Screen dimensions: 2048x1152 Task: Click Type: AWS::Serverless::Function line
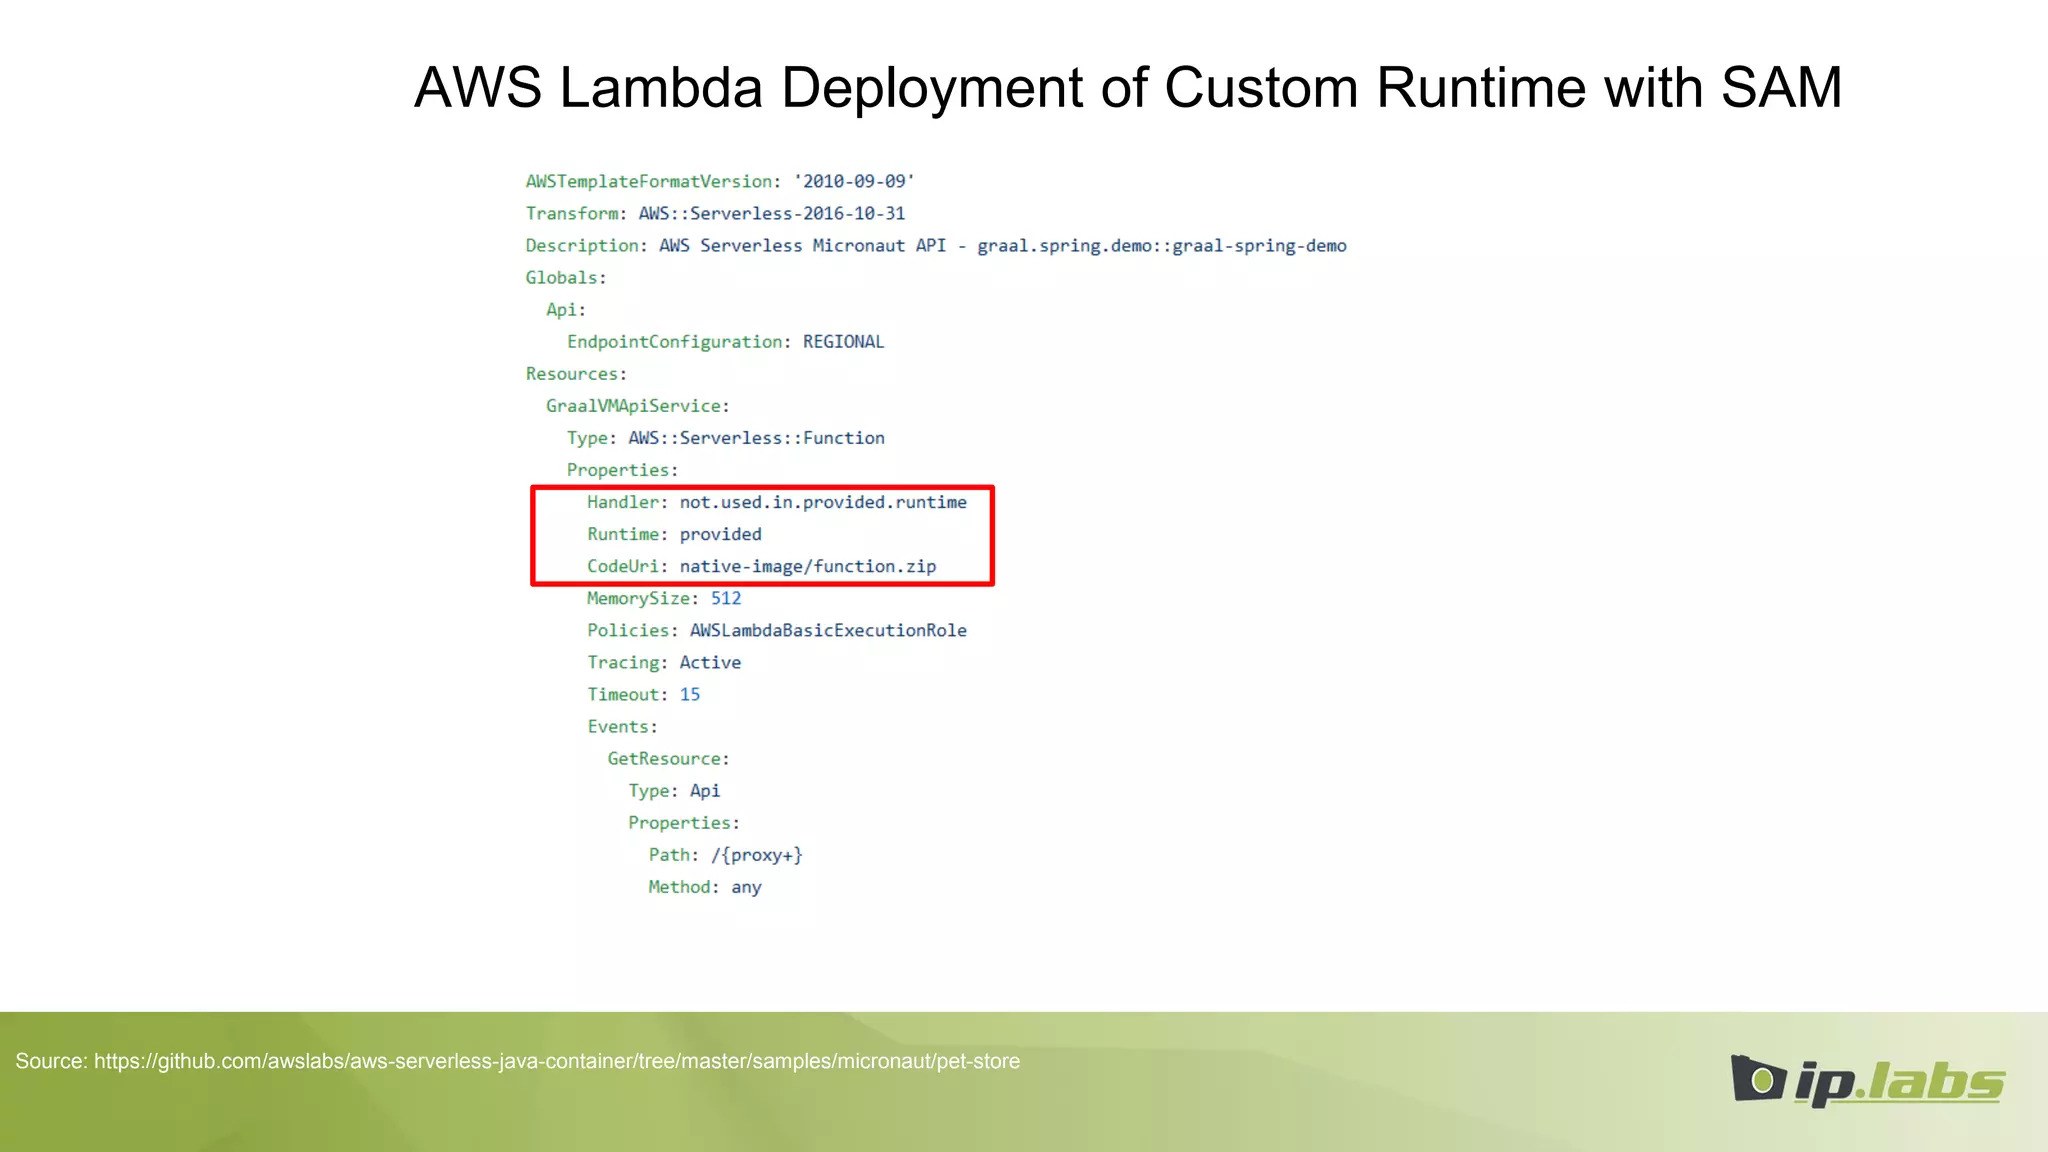pos(725,438)
